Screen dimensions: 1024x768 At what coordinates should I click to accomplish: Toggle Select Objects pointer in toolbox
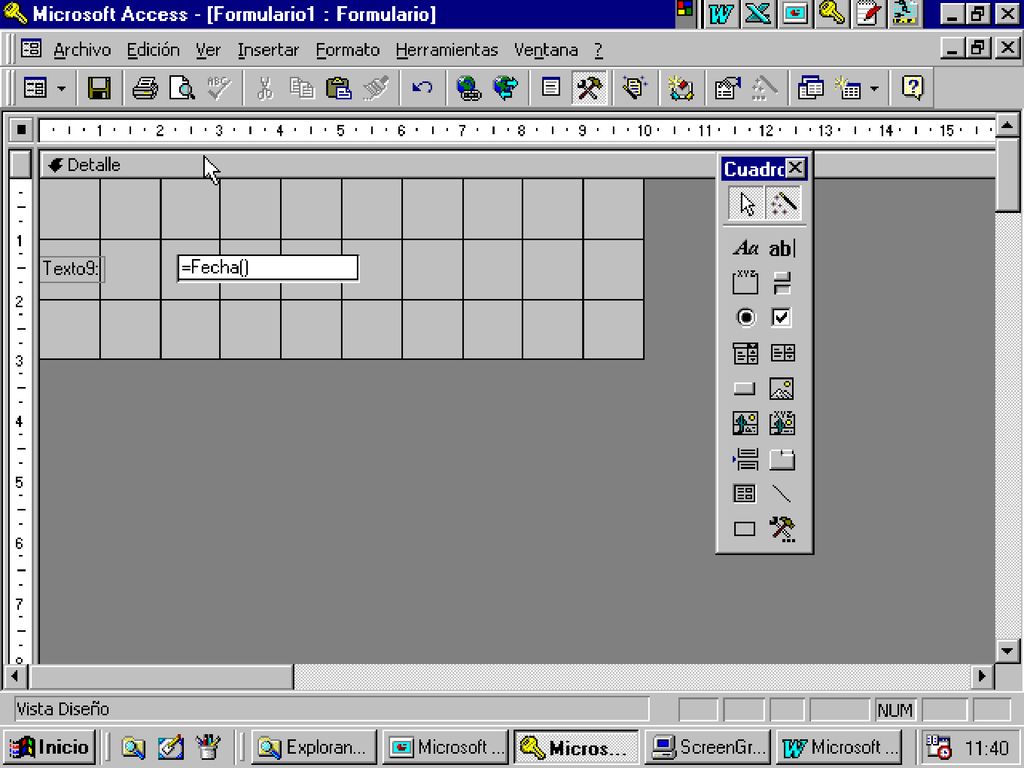pos(746,204)
